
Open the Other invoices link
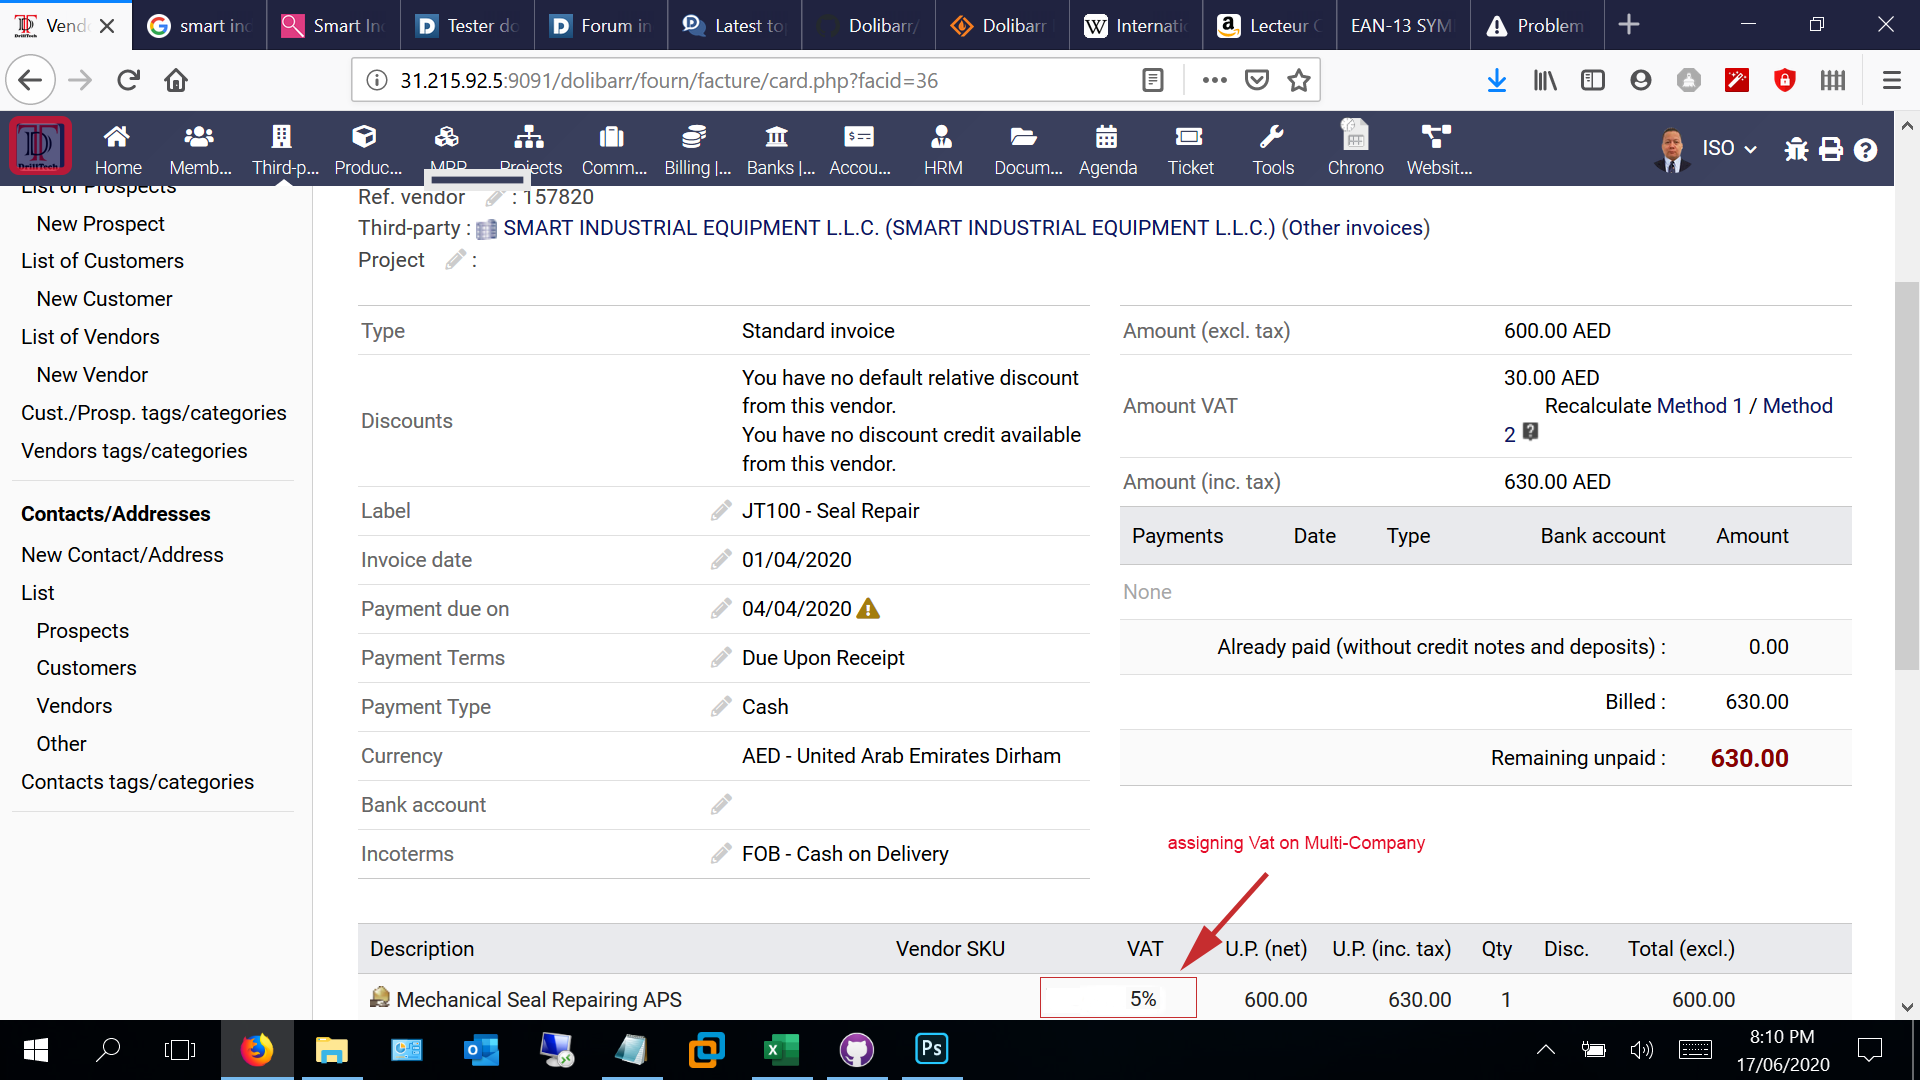1357,228
